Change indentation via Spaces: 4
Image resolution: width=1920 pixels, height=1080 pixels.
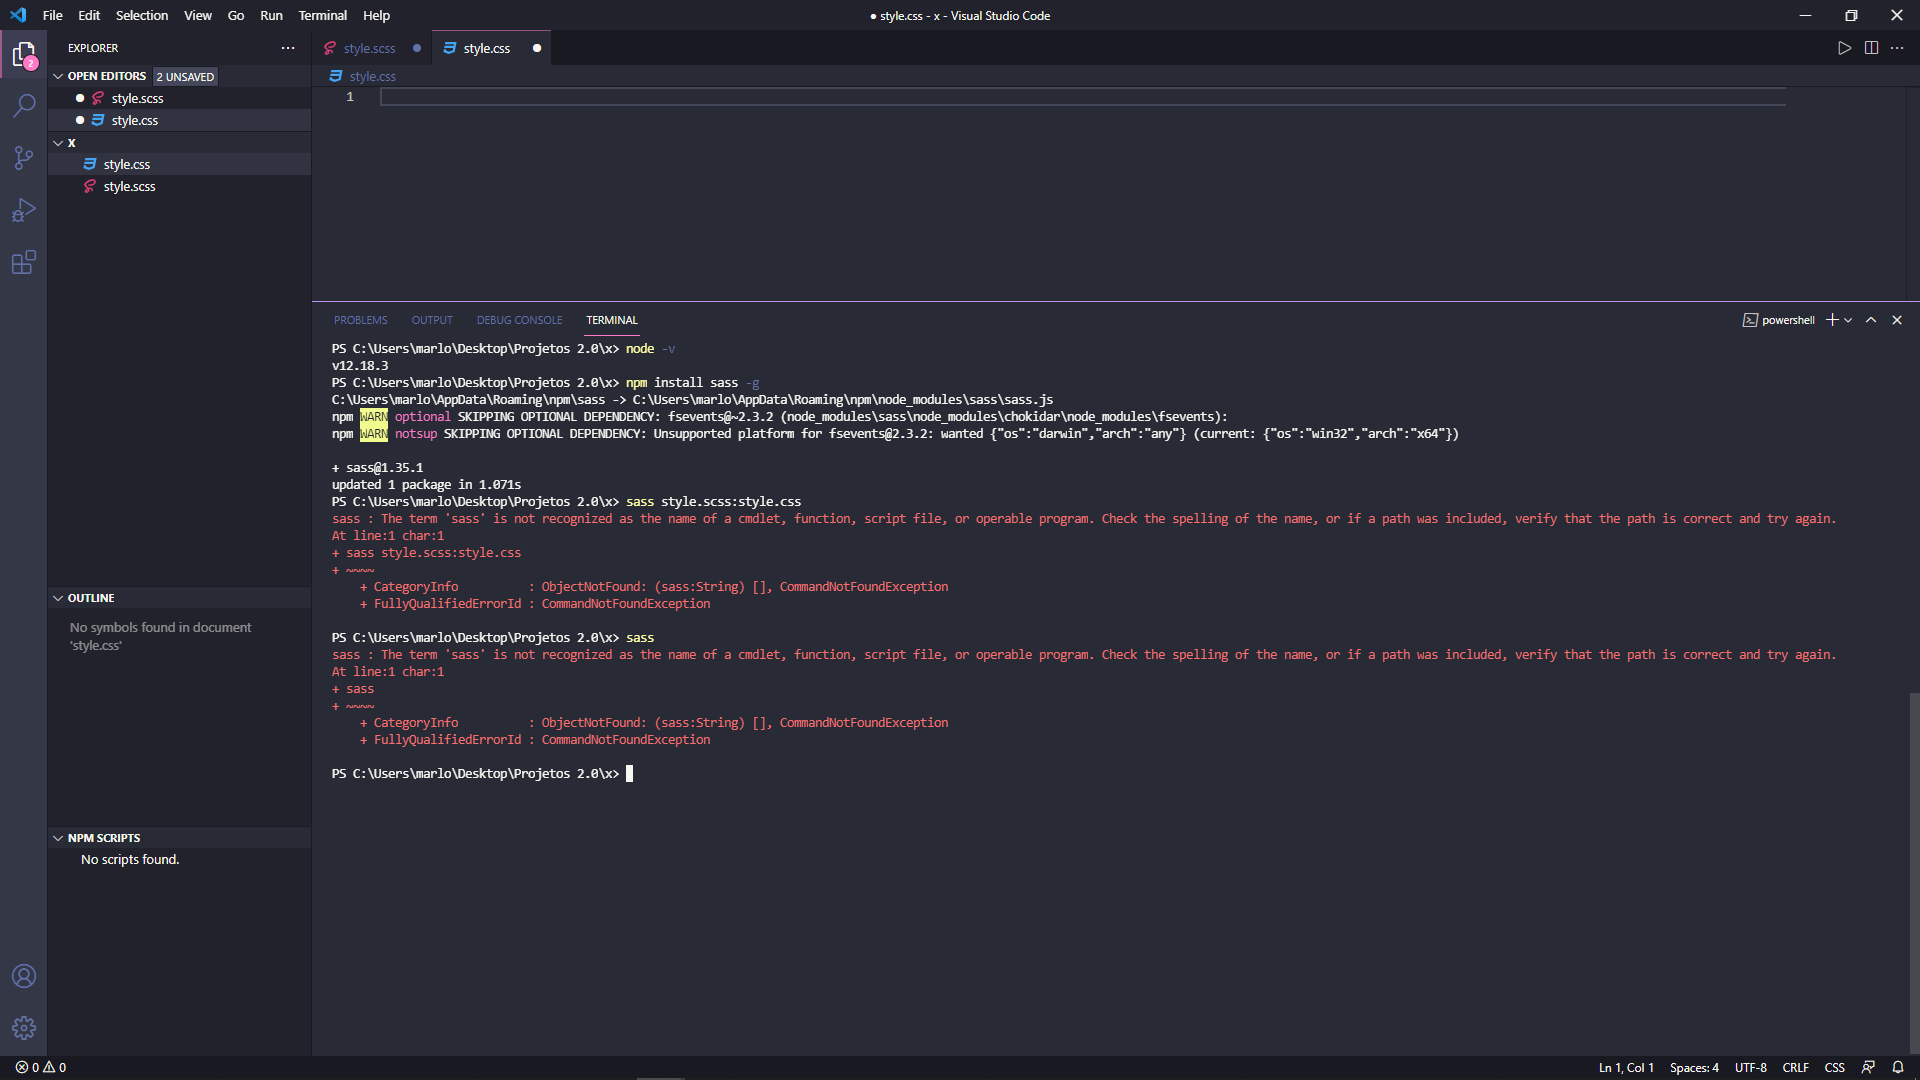pos(1694,1067)
